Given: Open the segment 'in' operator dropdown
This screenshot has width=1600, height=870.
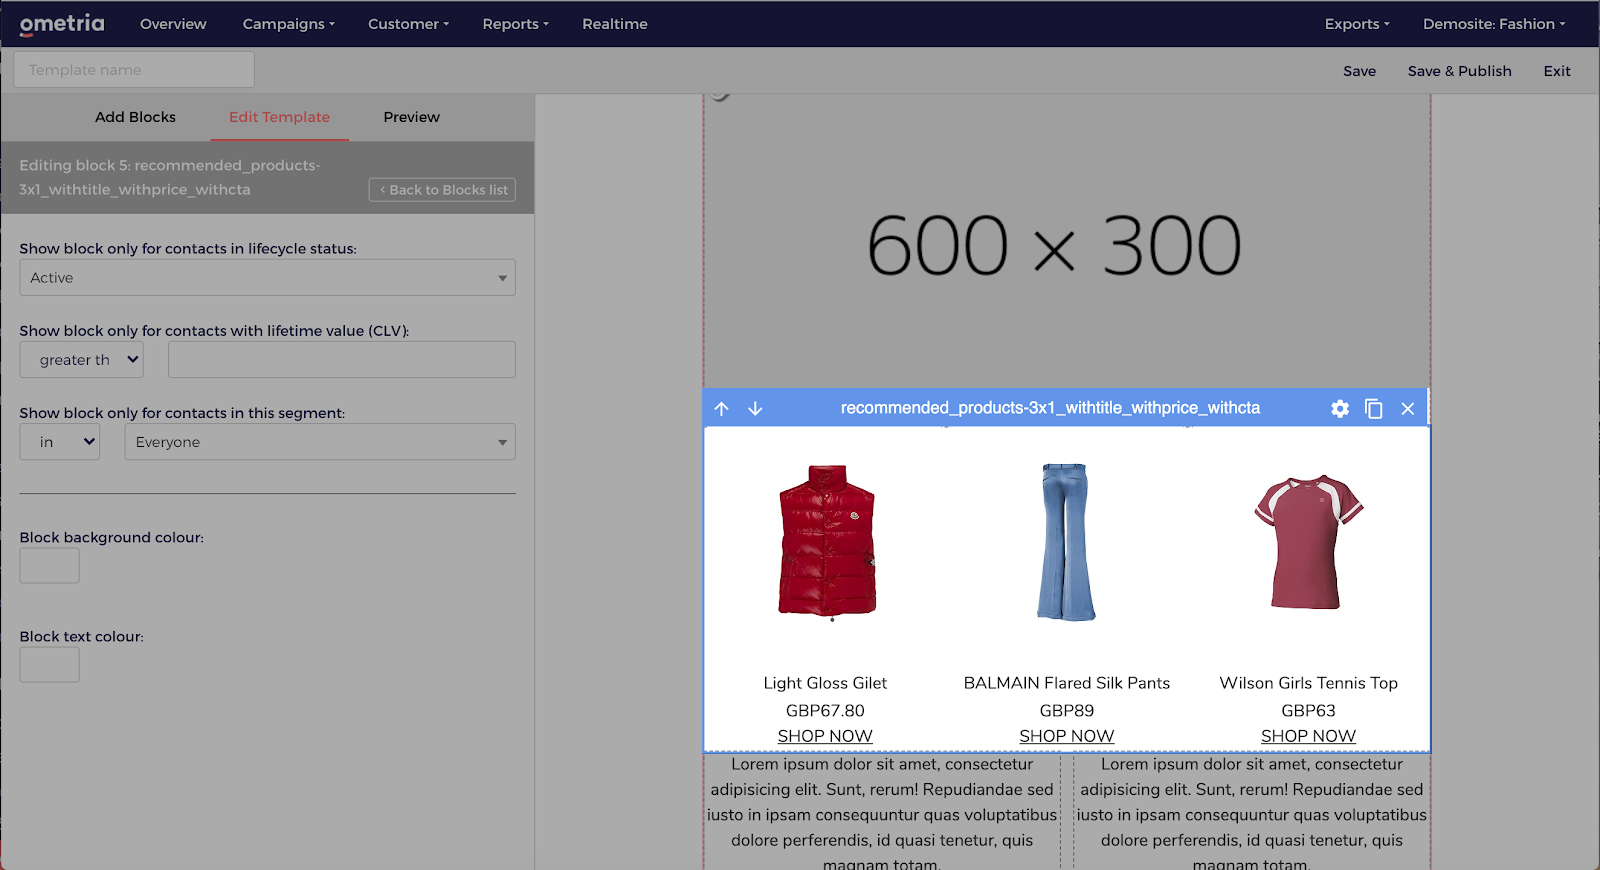Looking at the screenshot, I should coord(60,442).
